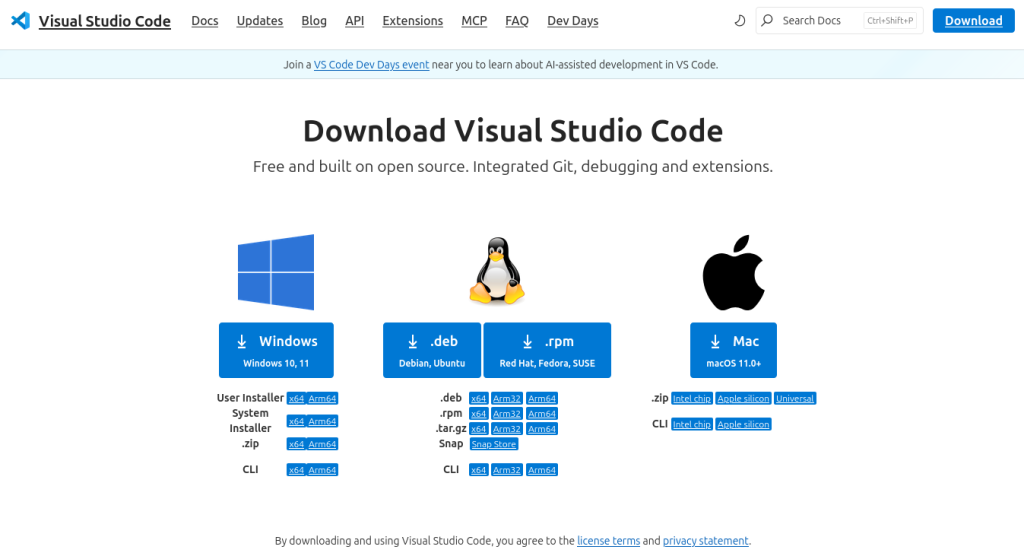Toggle the dark theme moon icon
The image size is (1024, 556).
click(740, 21)
